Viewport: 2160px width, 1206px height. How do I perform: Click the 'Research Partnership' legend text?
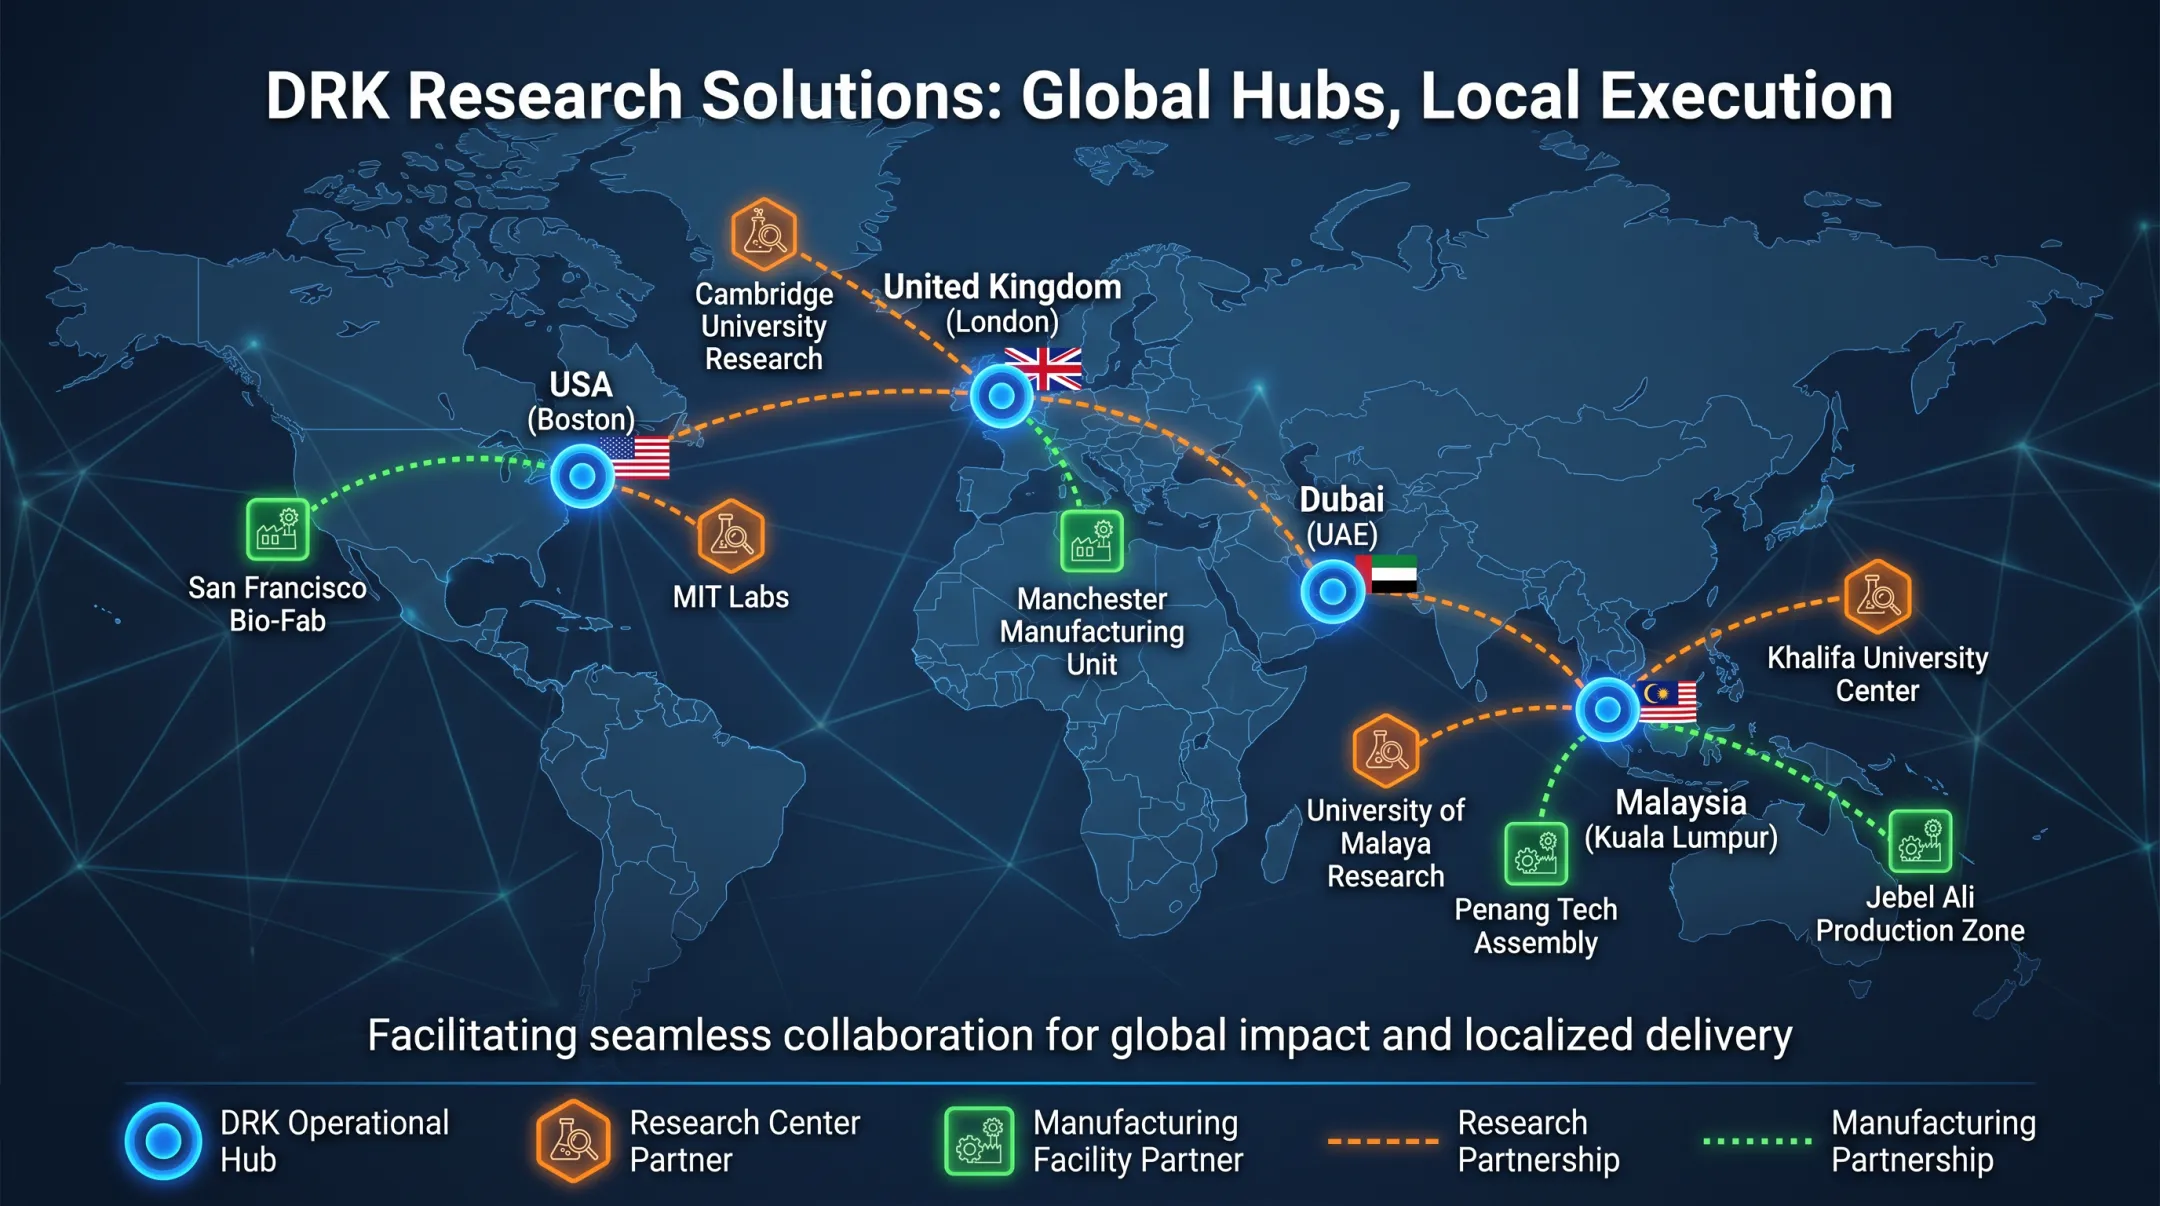pyautogui.click(x=1538, y=1141)
